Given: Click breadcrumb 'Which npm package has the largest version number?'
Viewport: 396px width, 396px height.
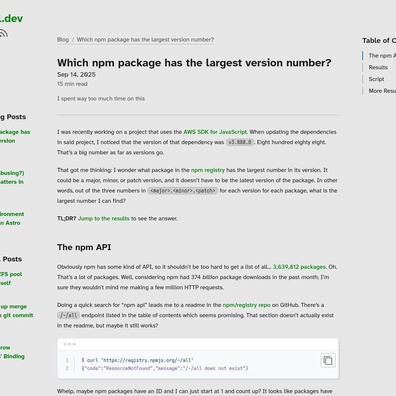Looking at the screenshot, I should 145,40.
